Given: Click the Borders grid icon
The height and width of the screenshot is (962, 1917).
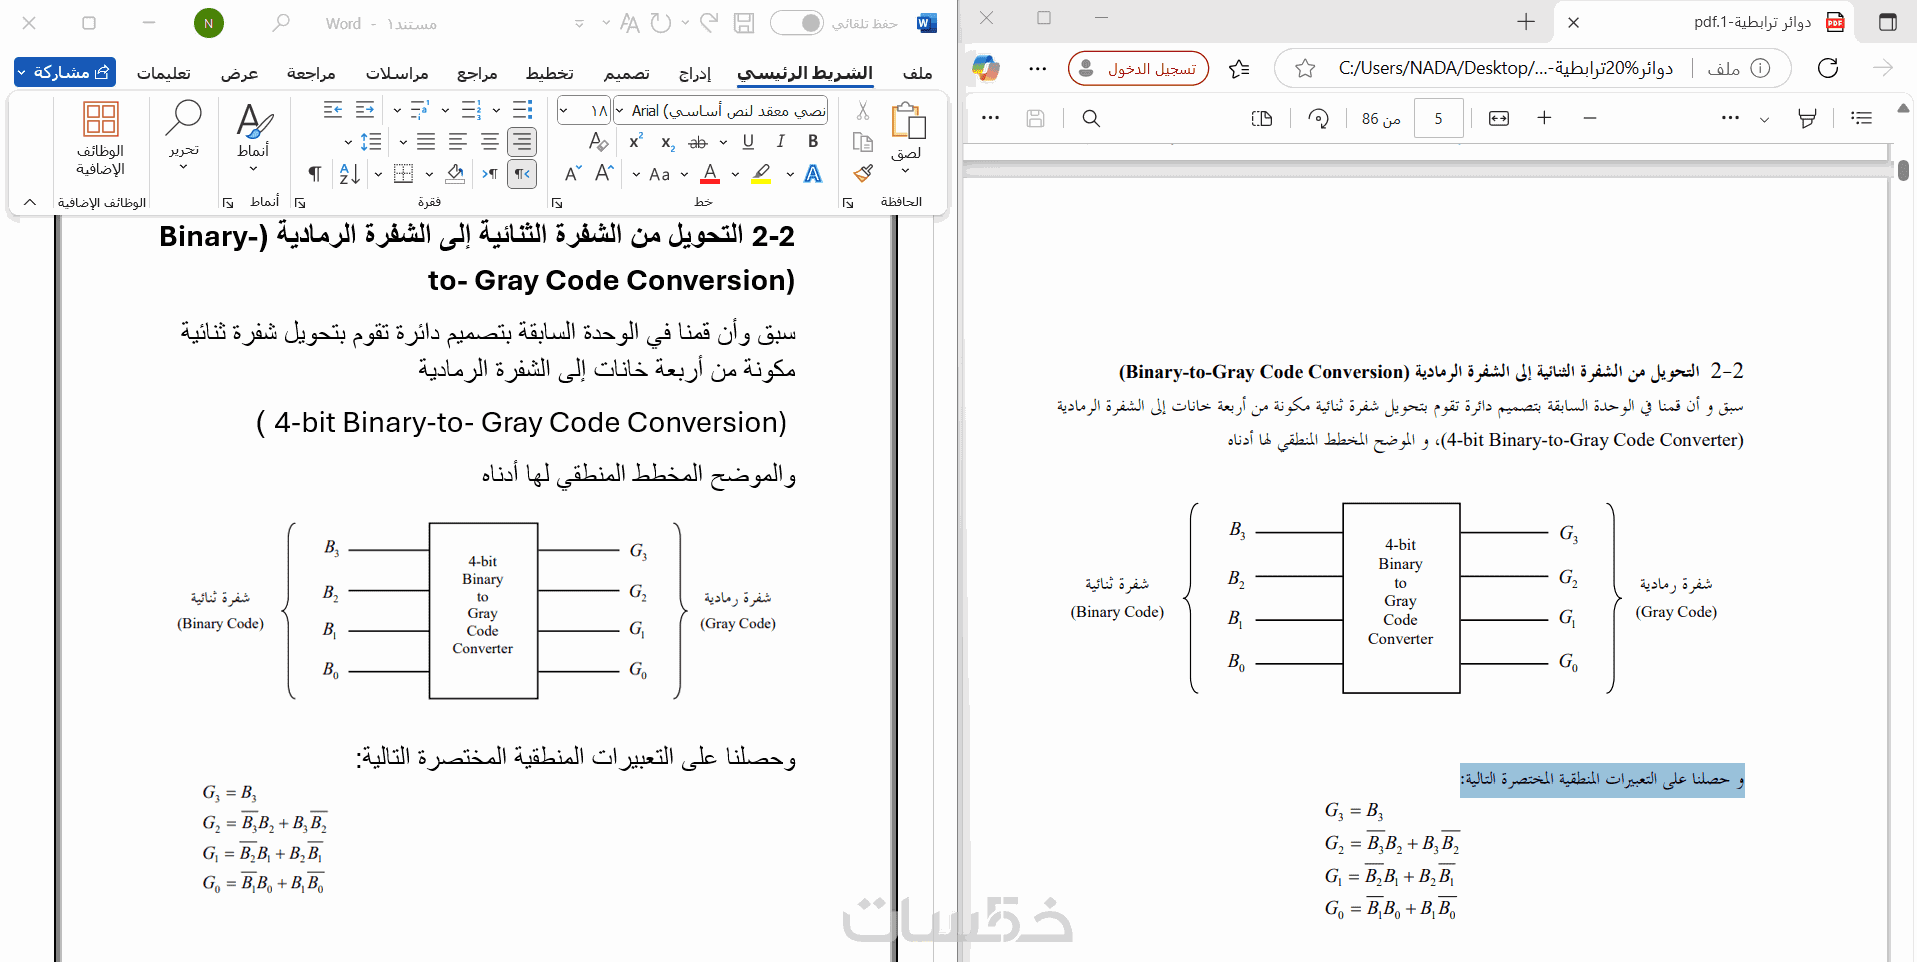Looking at the screenshot, I should pos(403,174).
